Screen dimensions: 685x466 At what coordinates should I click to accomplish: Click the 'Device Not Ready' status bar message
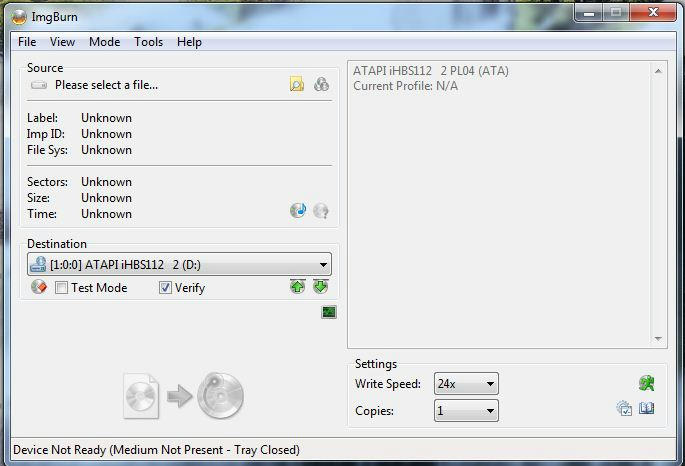coord(156,450)
